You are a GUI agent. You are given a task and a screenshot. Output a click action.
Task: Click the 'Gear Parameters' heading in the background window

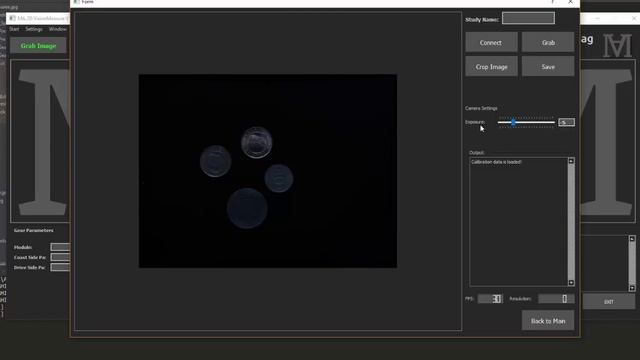click(33, 230)
